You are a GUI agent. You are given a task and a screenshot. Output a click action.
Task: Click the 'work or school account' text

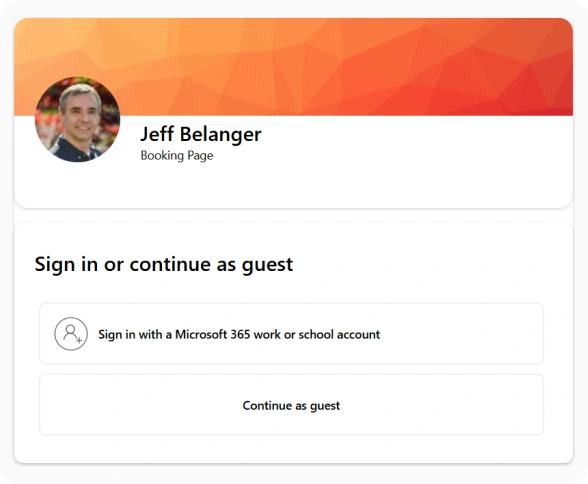(317, 334)
